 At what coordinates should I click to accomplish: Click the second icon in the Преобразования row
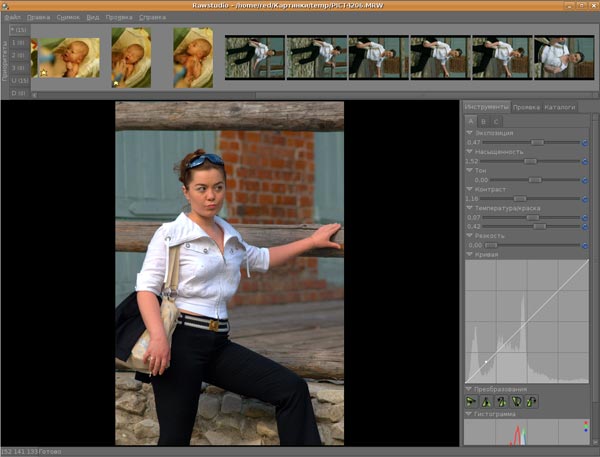(x=488, y=401)
